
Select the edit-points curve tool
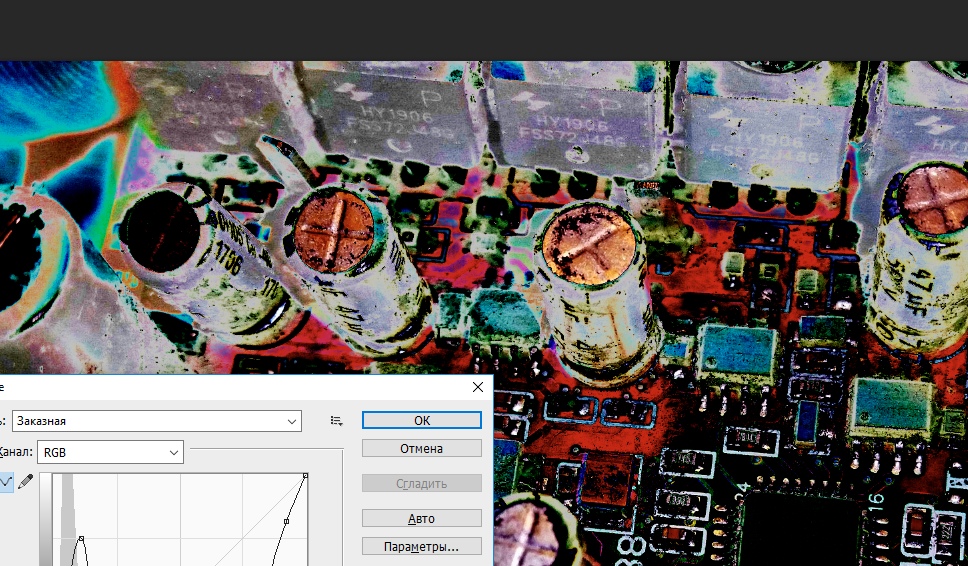(x=6, y=481)
